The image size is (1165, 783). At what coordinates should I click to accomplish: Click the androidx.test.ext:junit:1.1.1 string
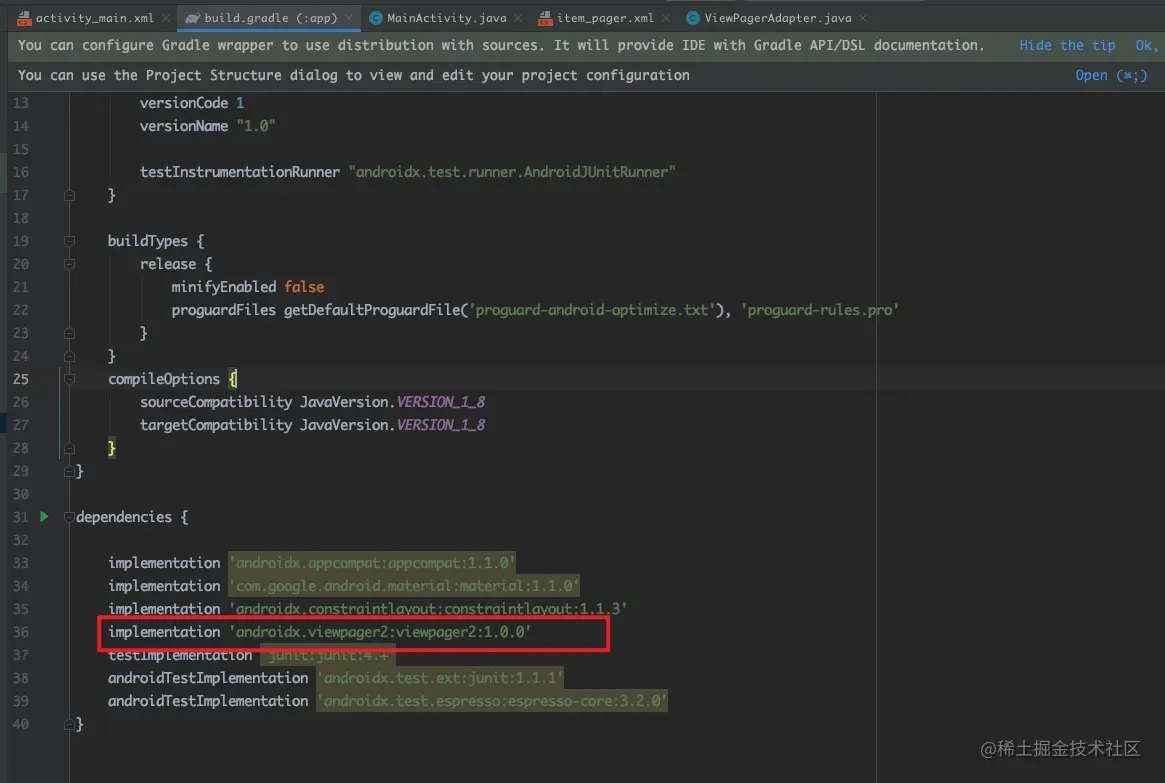(440, 678)
